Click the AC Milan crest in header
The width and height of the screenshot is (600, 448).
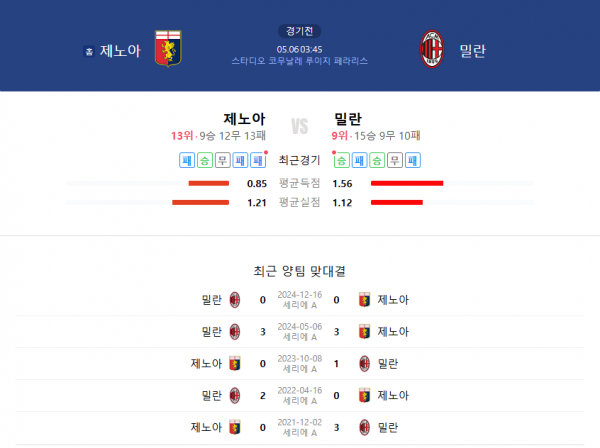(432, 49)
